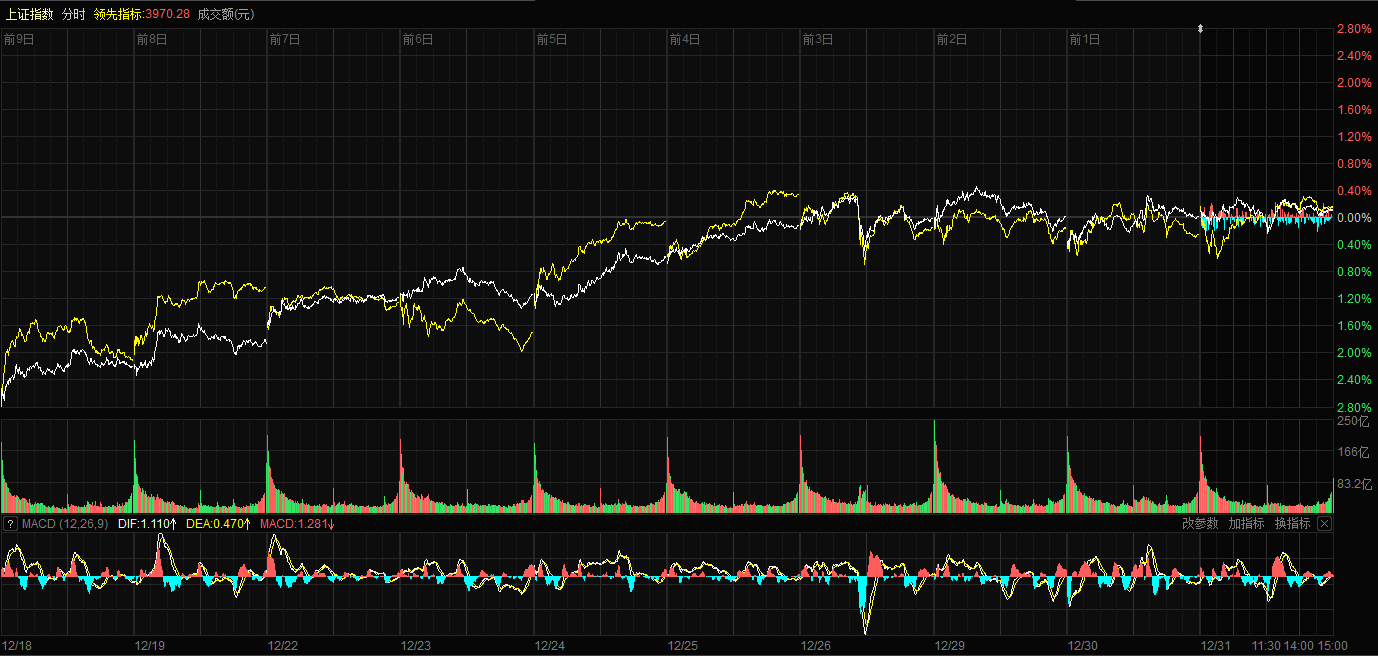
Task: Click the small resize arrow icon at top
Action: tap(1200, 29)
